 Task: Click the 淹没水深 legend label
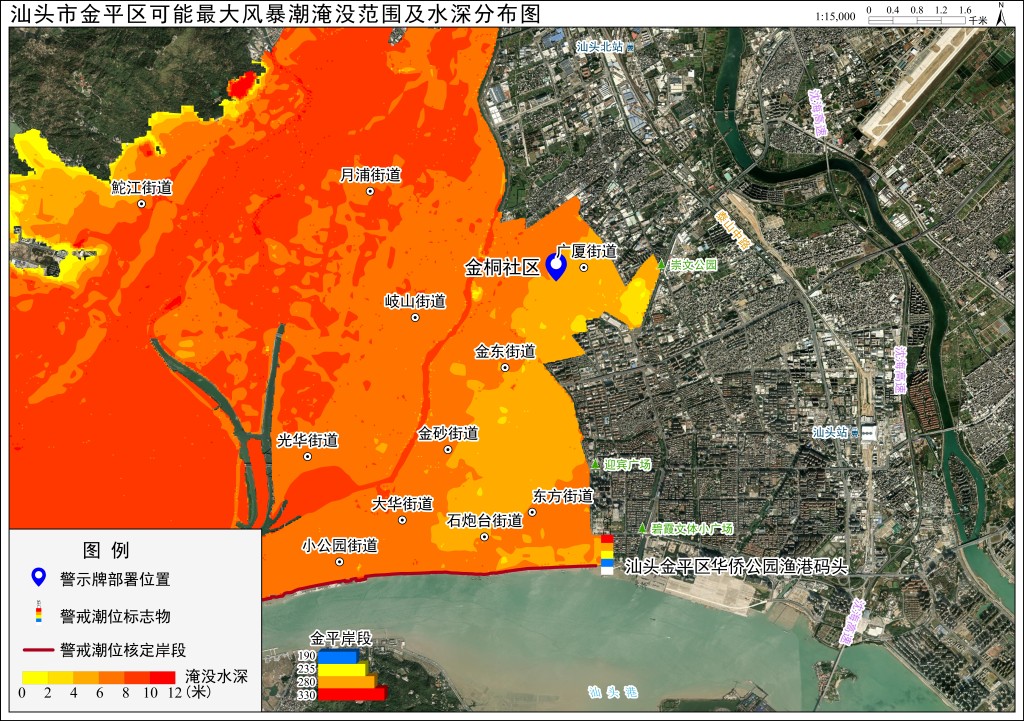pos(216,676)
